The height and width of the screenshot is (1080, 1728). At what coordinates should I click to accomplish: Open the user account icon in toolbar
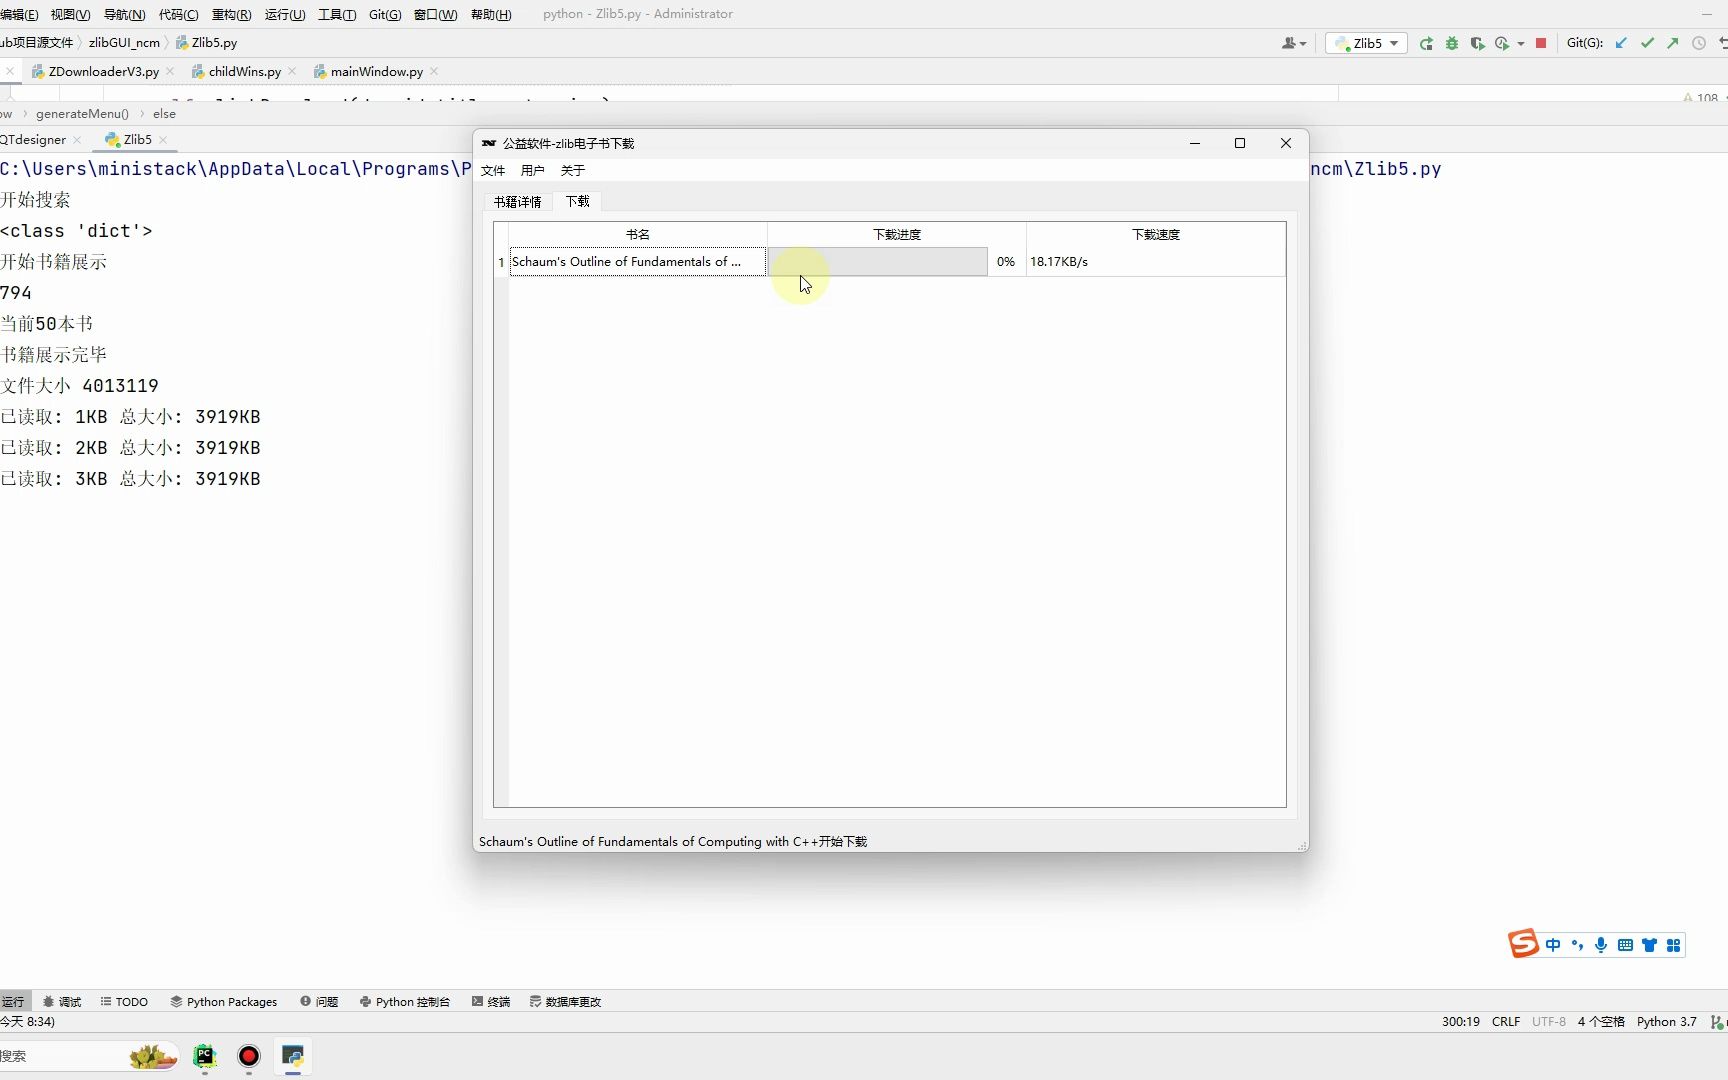[1293, 43]
